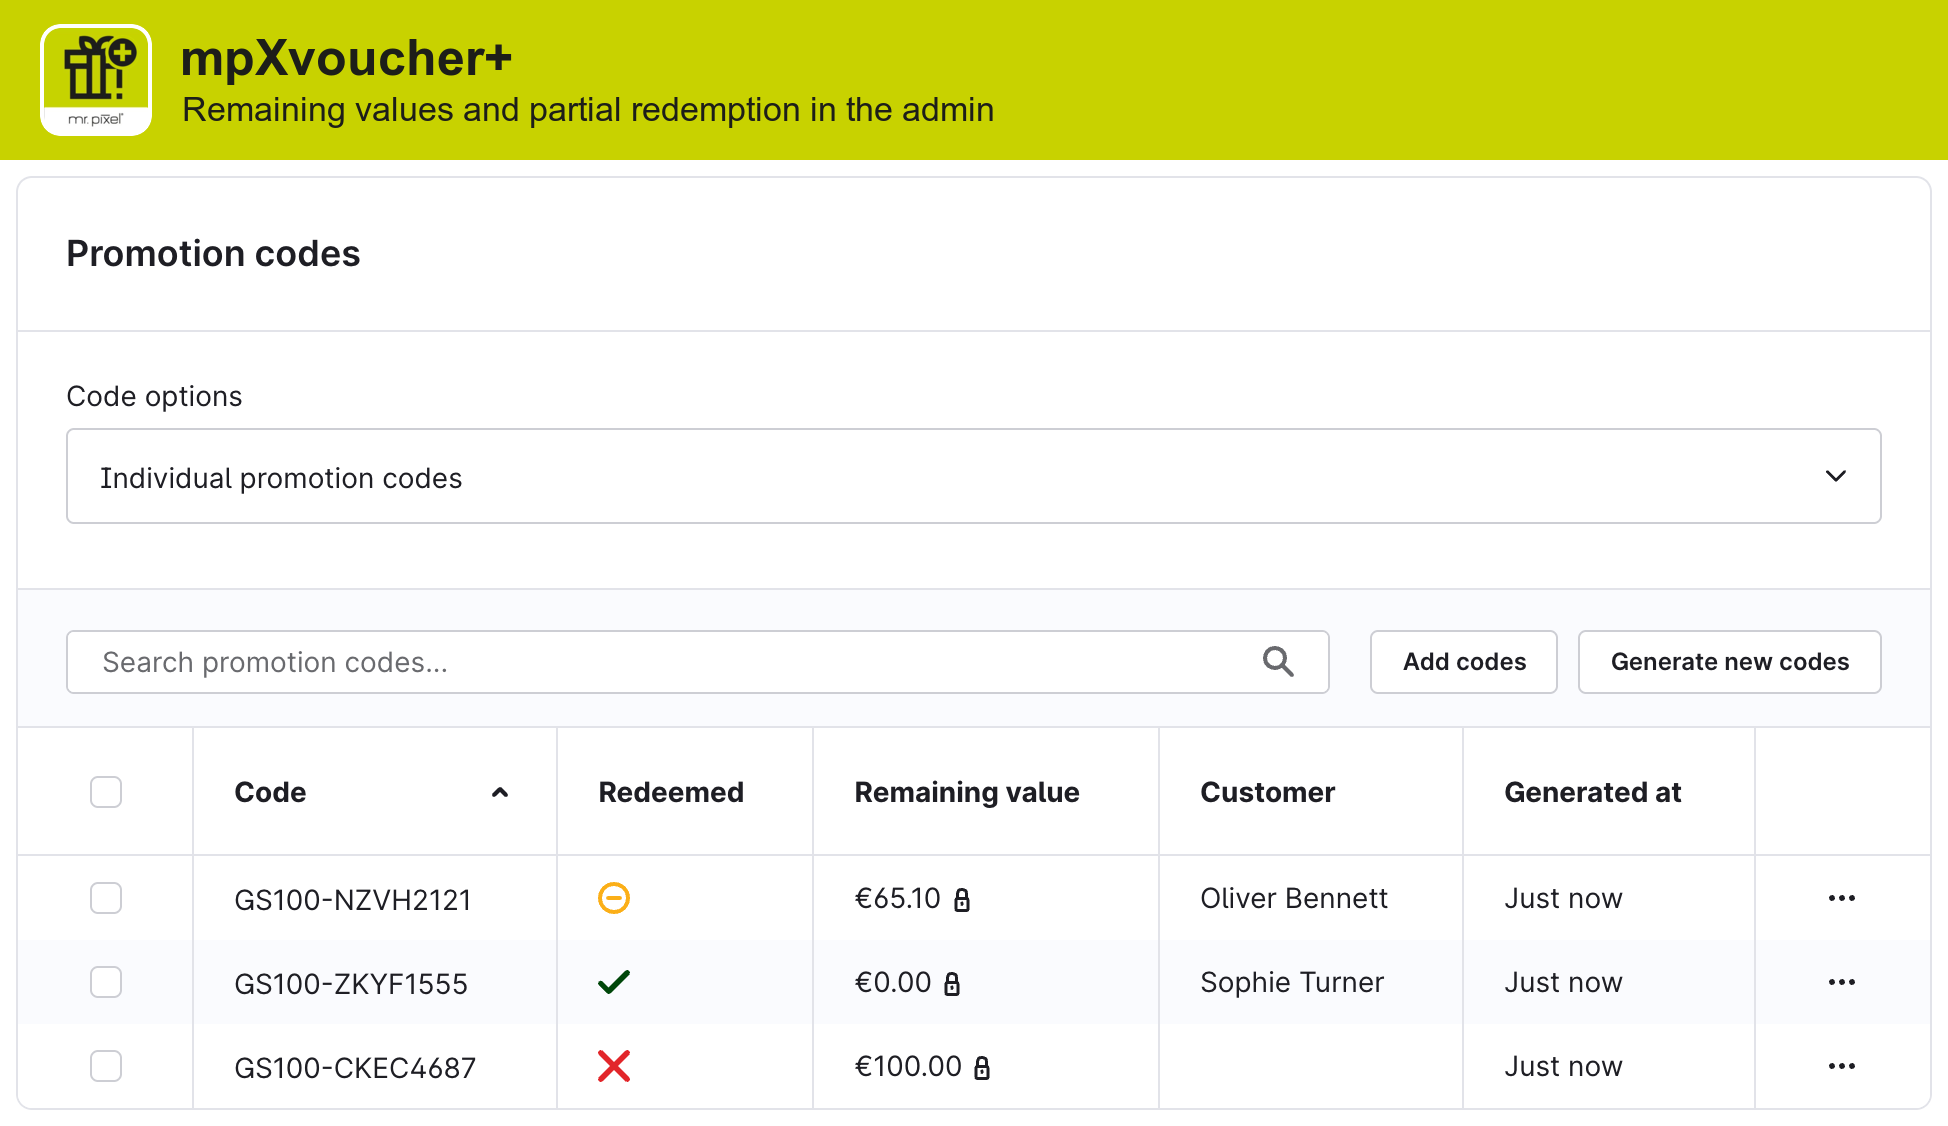Click customer name Oliver Bennett
The image size is (1948, 1126).
(x=1294, y=898)
